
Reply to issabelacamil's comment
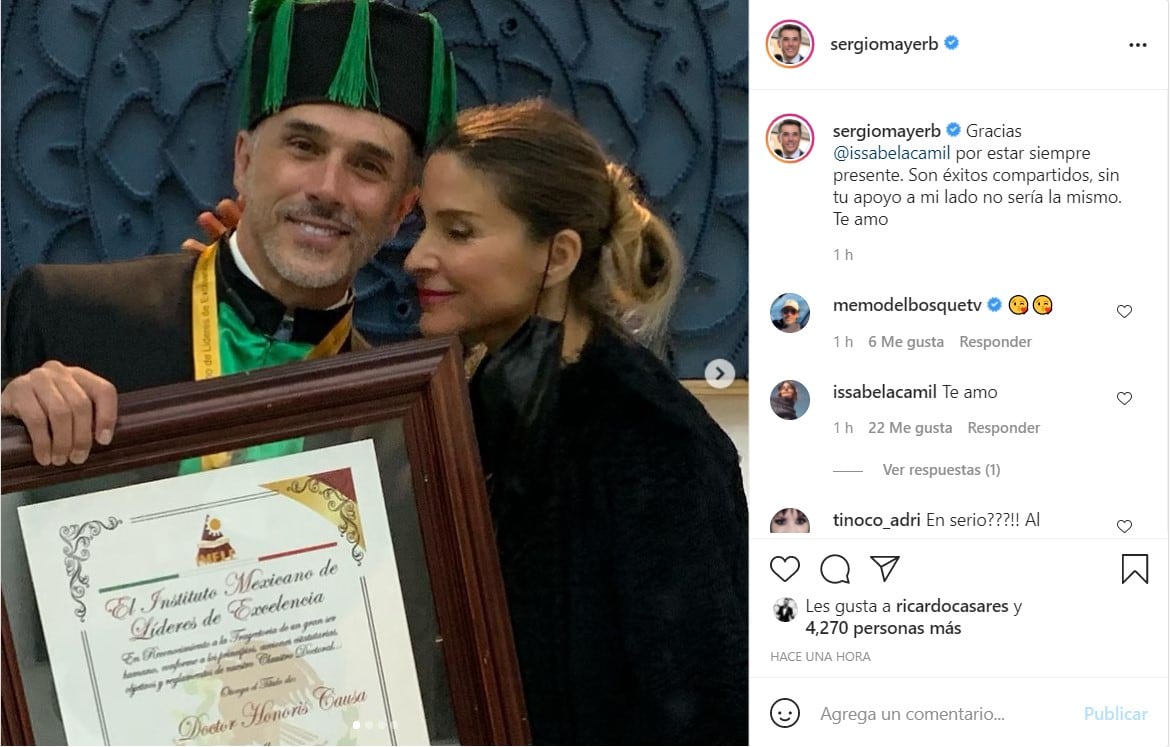coord(1004,428)
